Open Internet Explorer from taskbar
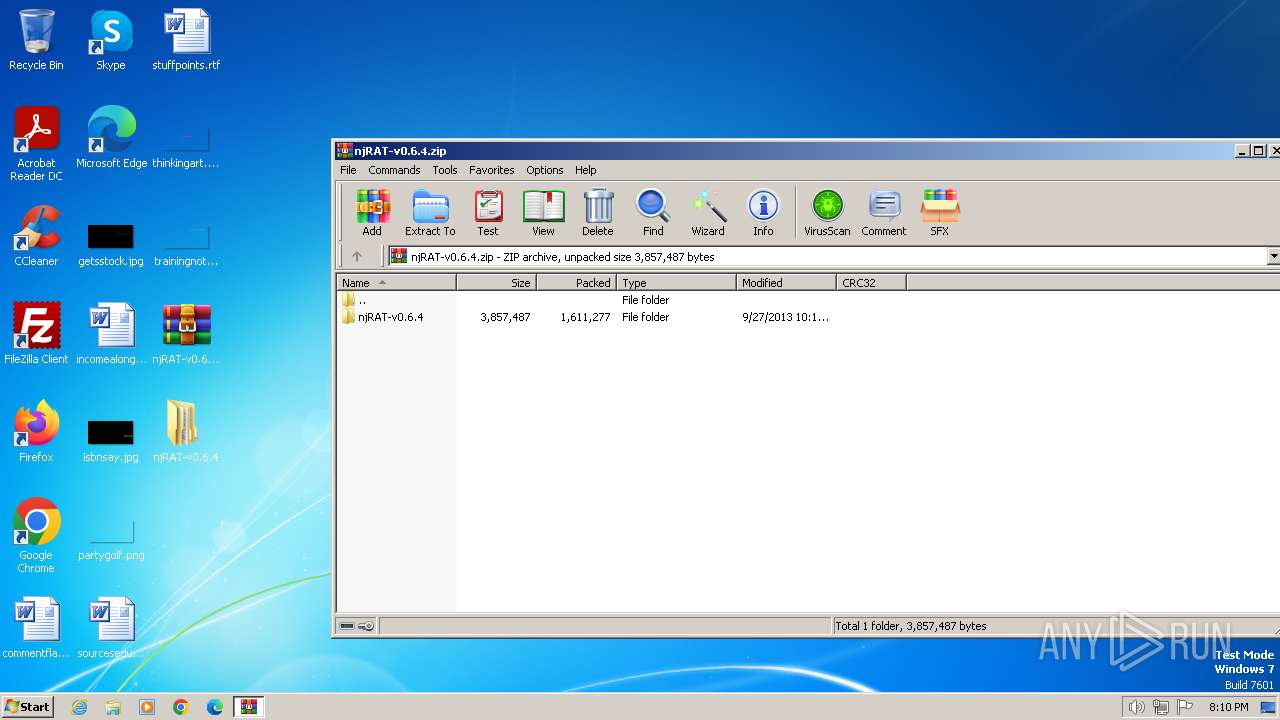The height and width of the screenshot is (720, 1280). tap(80, 707)
